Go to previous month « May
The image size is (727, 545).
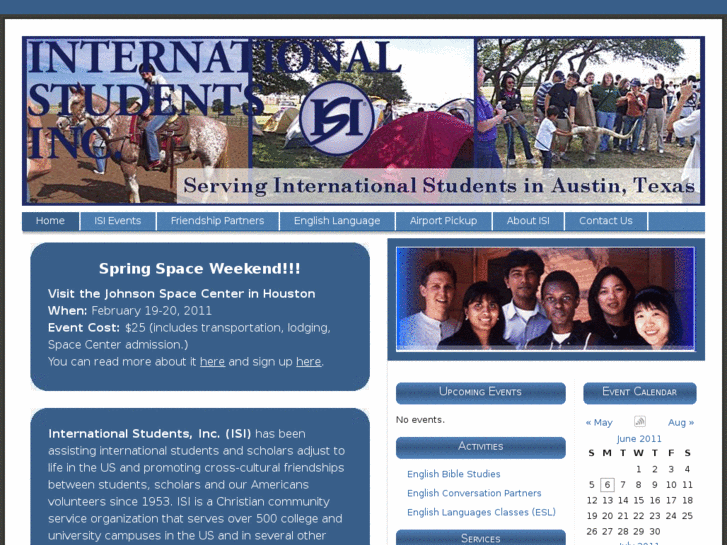(x=599, y=423)
